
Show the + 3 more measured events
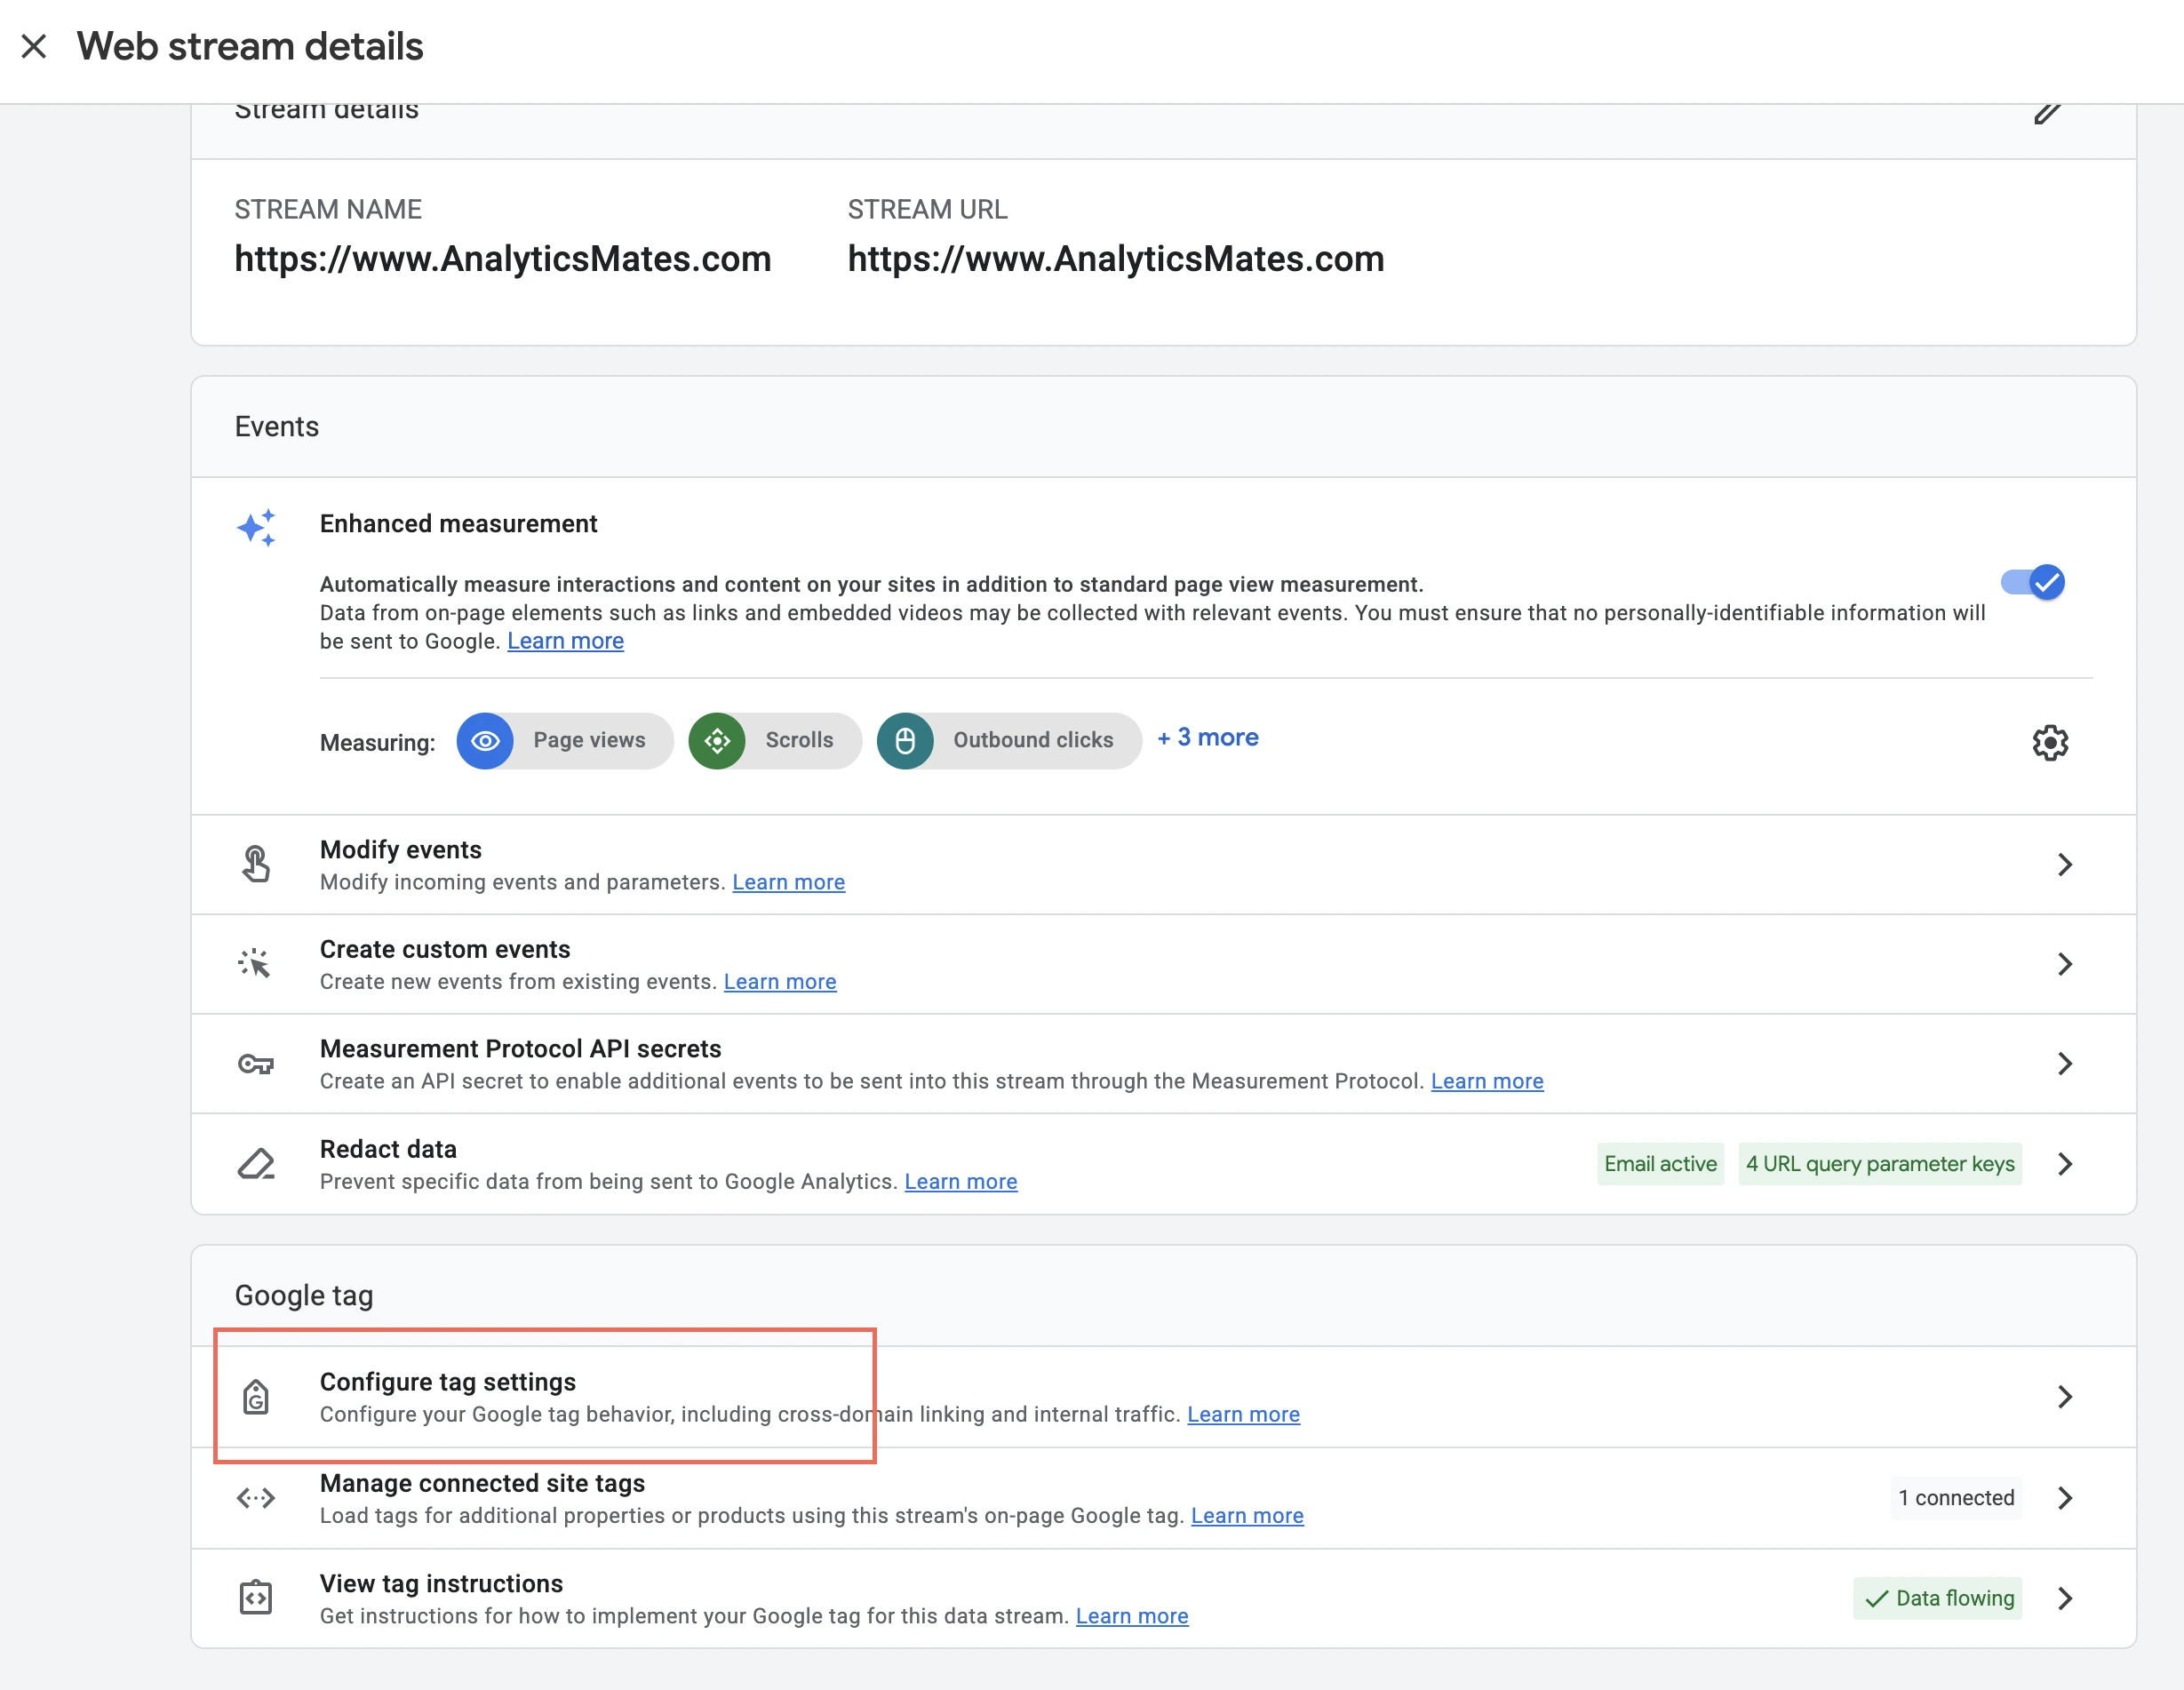(1208, 738)
